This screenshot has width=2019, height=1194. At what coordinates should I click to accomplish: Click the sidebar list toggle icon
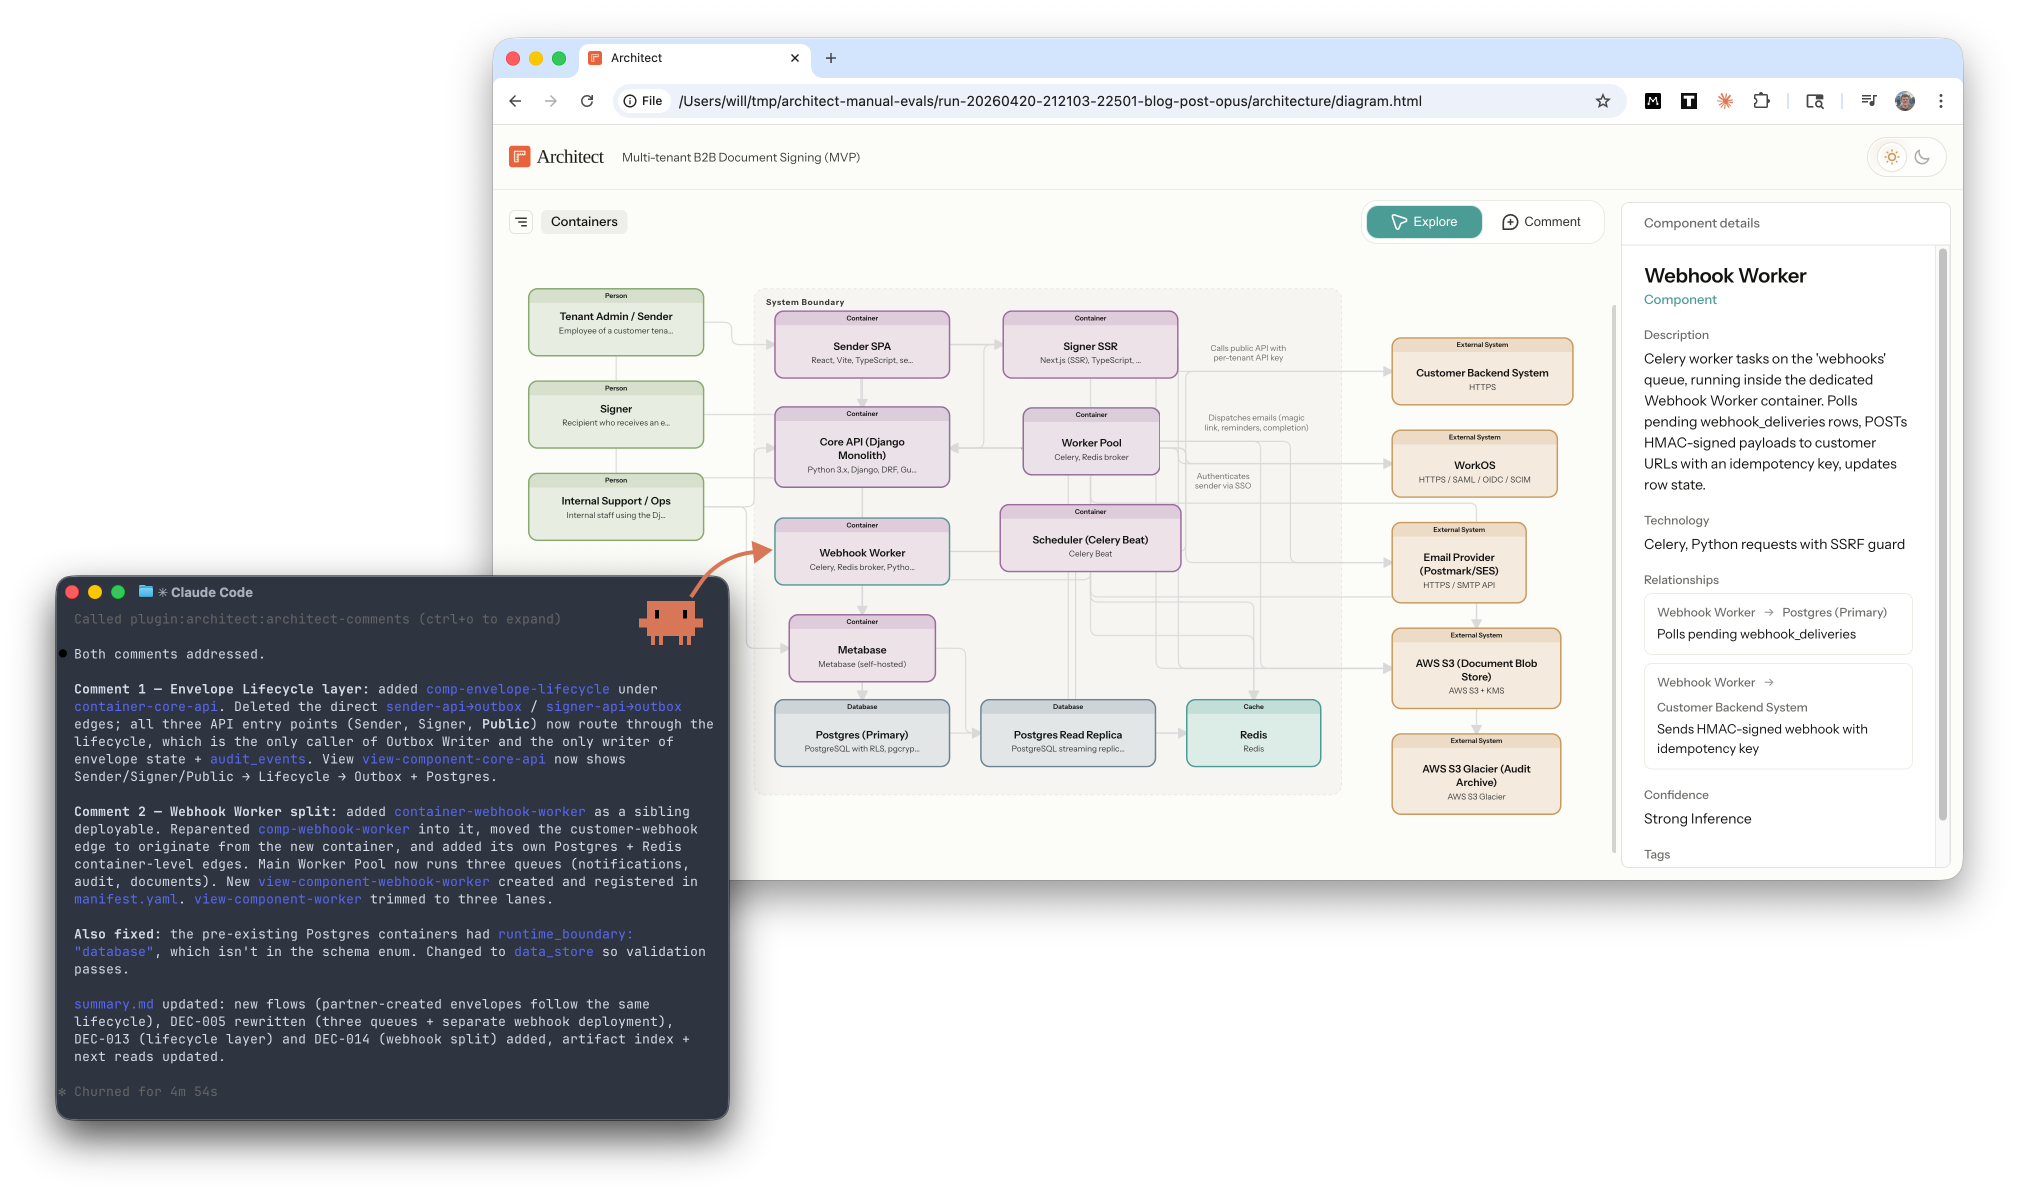tap(521, 222)
